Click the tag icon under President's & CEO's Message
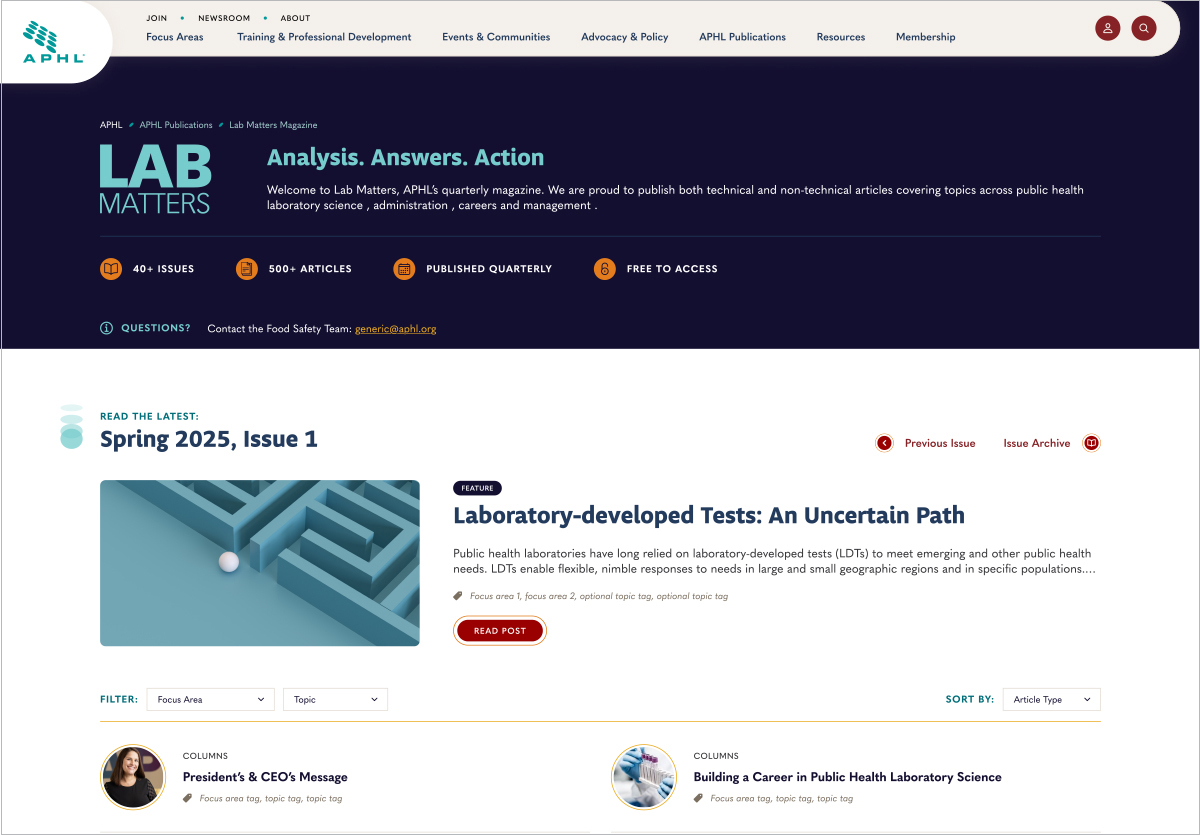Screen dimensions: 1200x835 coord(188,798)
